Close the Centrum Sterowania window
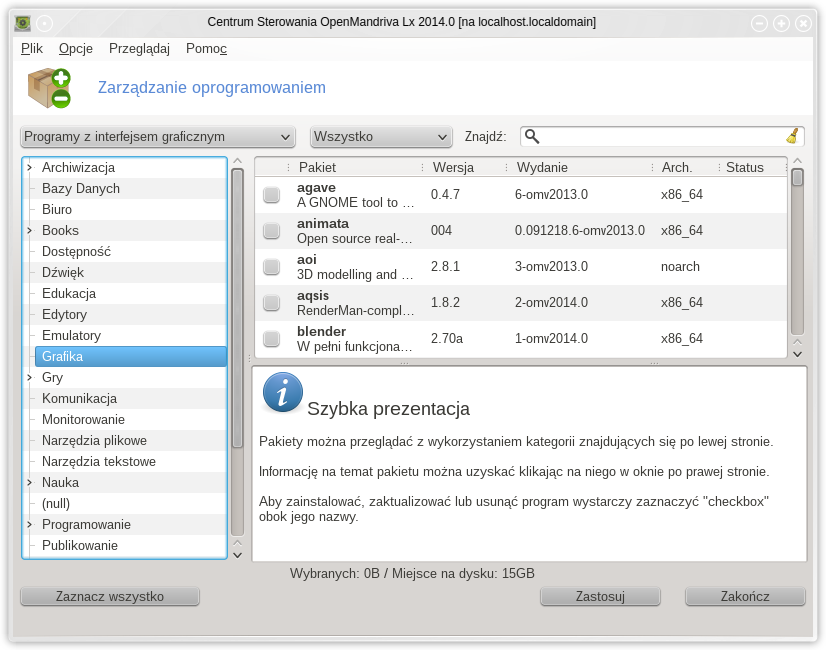This screenshot has width=826, height=650. pos(803,23)
